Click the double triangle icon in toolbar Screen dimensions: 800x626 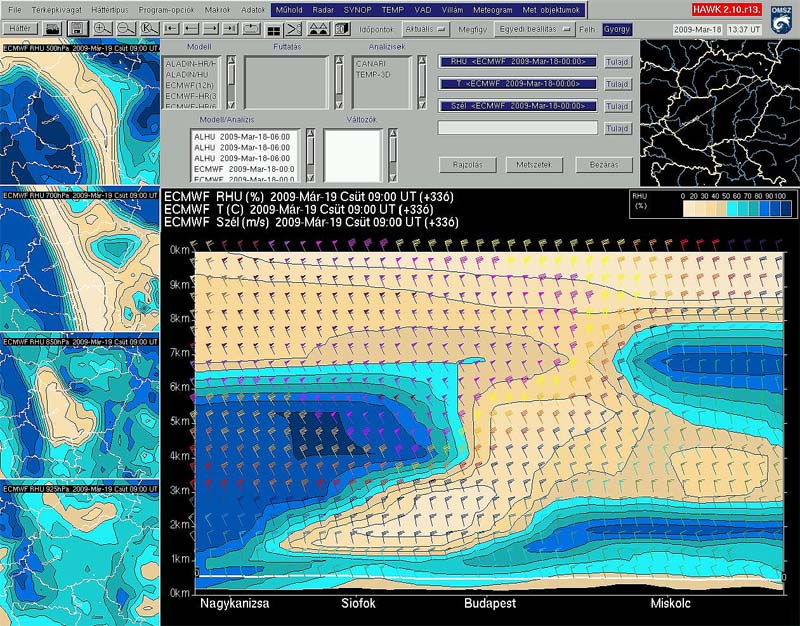(x=318, y=29)
